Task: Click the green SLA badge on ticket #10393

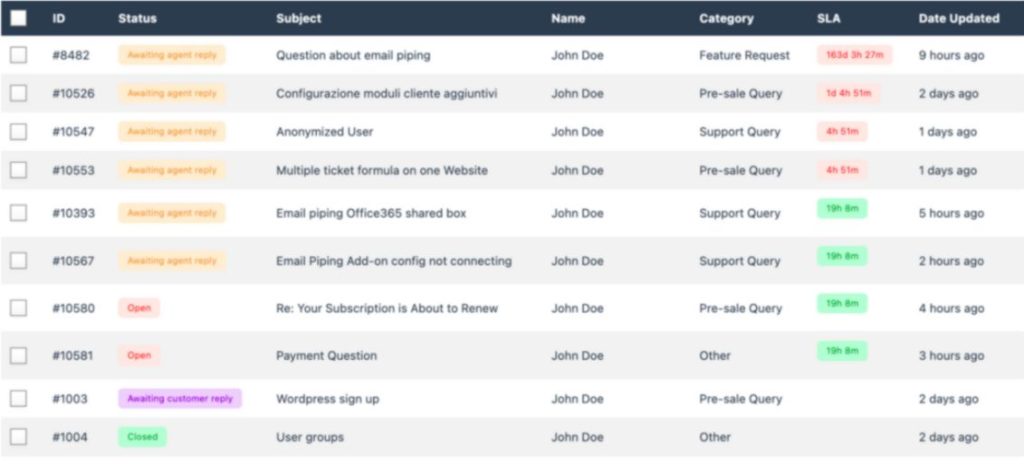Action: [842, 208]
